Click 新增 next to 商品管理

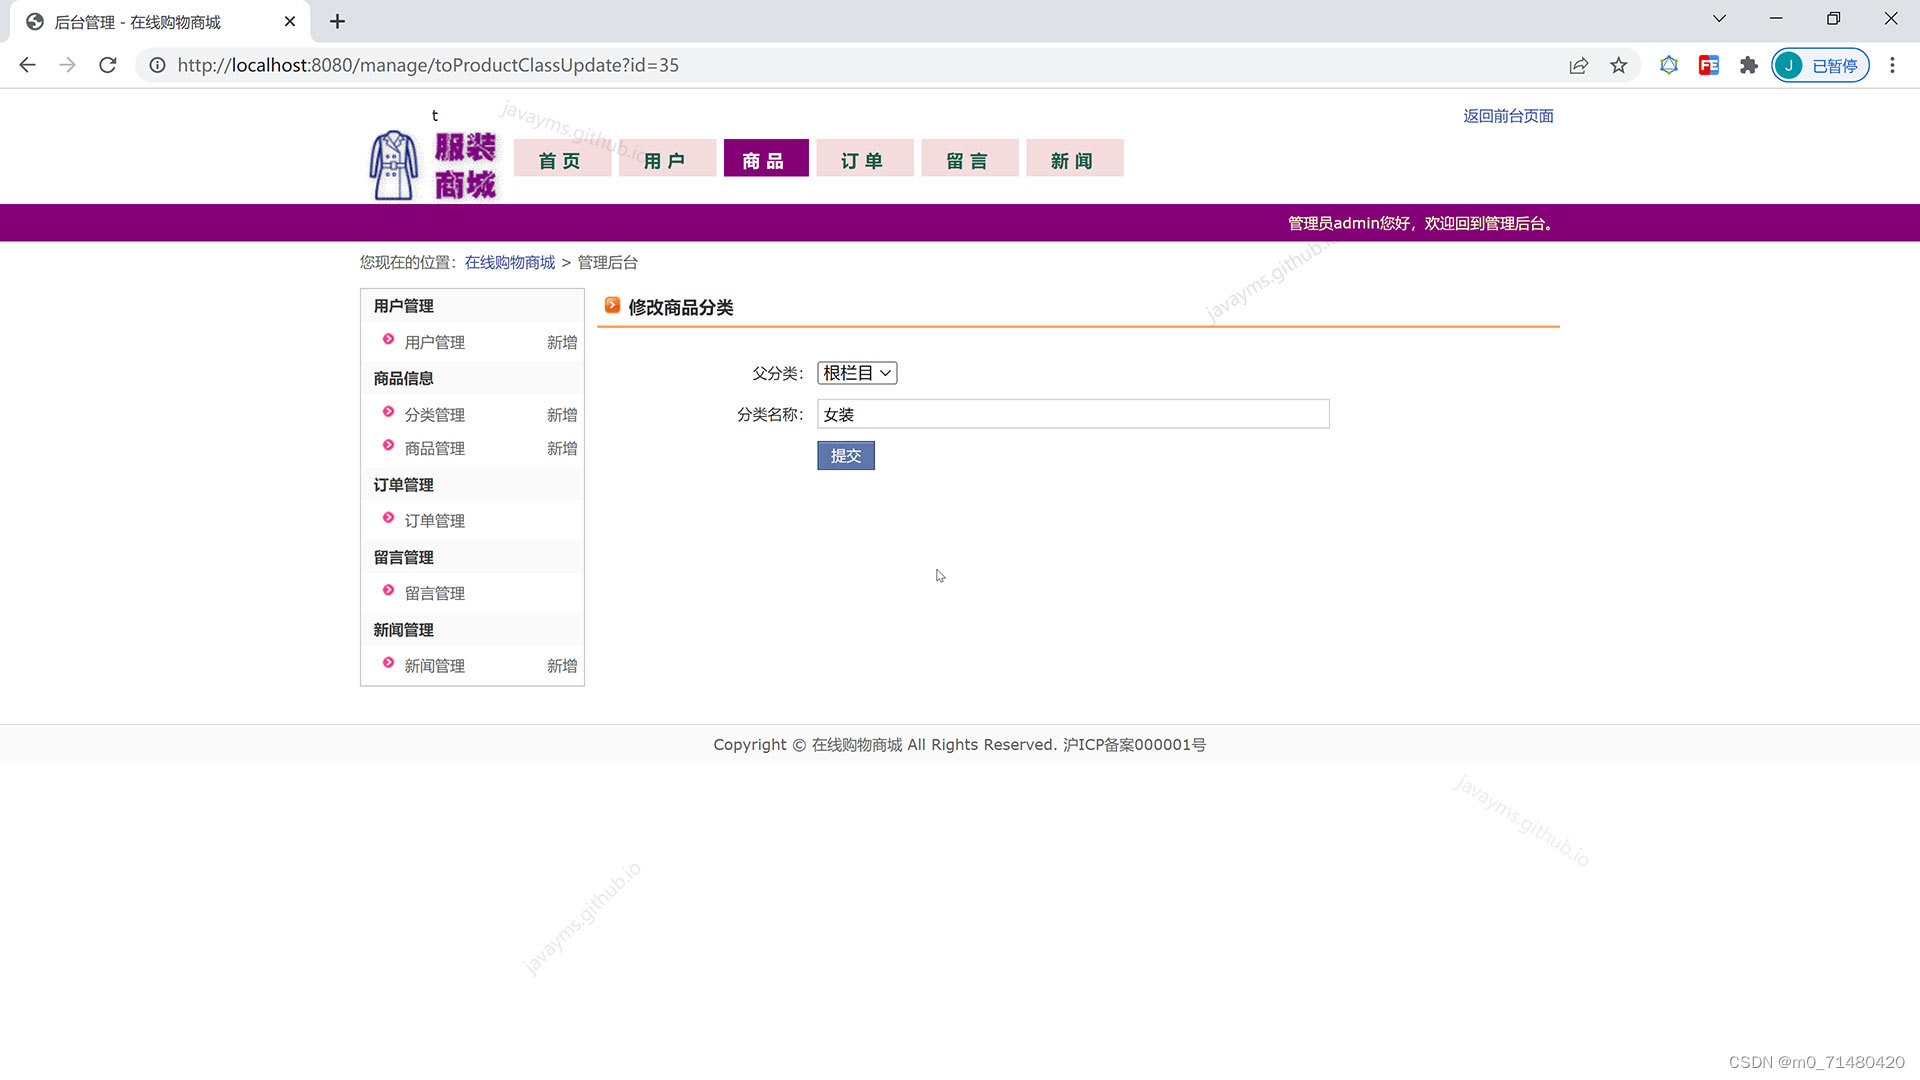pyautogui.click(x=562, y=448)
